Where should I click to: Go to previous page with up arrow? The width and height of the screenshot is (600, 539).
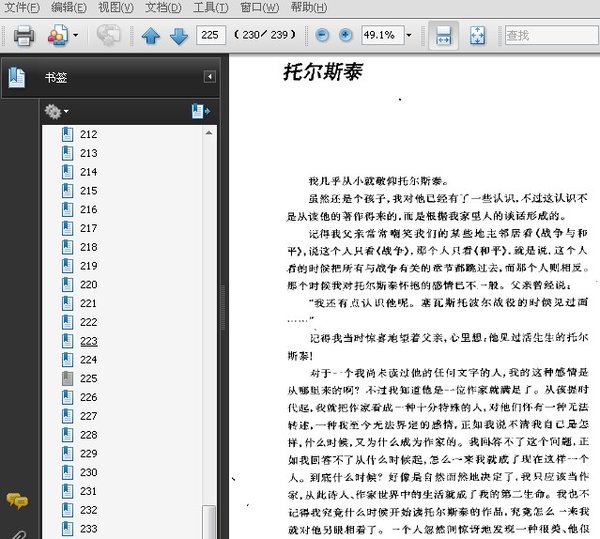pyautogui.click(x=151, y=36)
